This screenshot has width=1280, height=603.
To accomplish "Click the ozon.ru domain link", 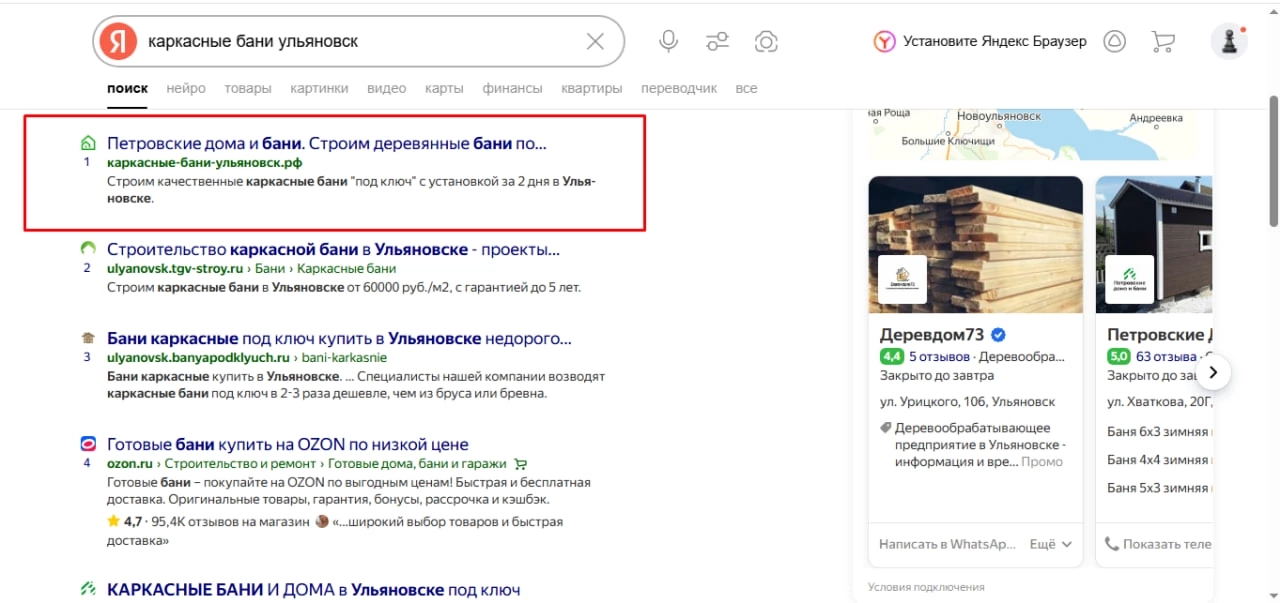I will [128, 464].
